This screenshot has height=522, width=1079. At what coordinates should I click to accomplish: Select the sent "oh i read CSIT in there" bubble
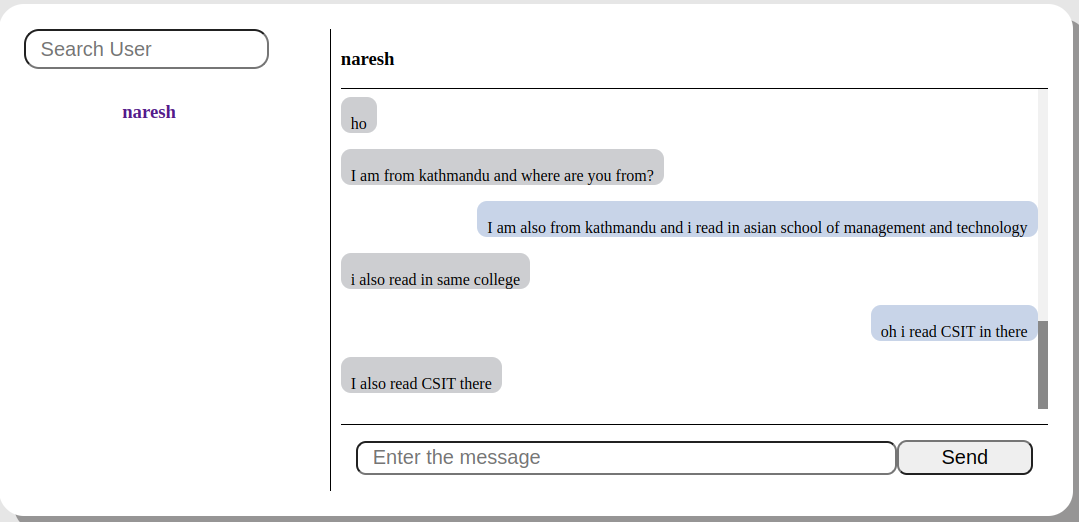tap(954, 324)
